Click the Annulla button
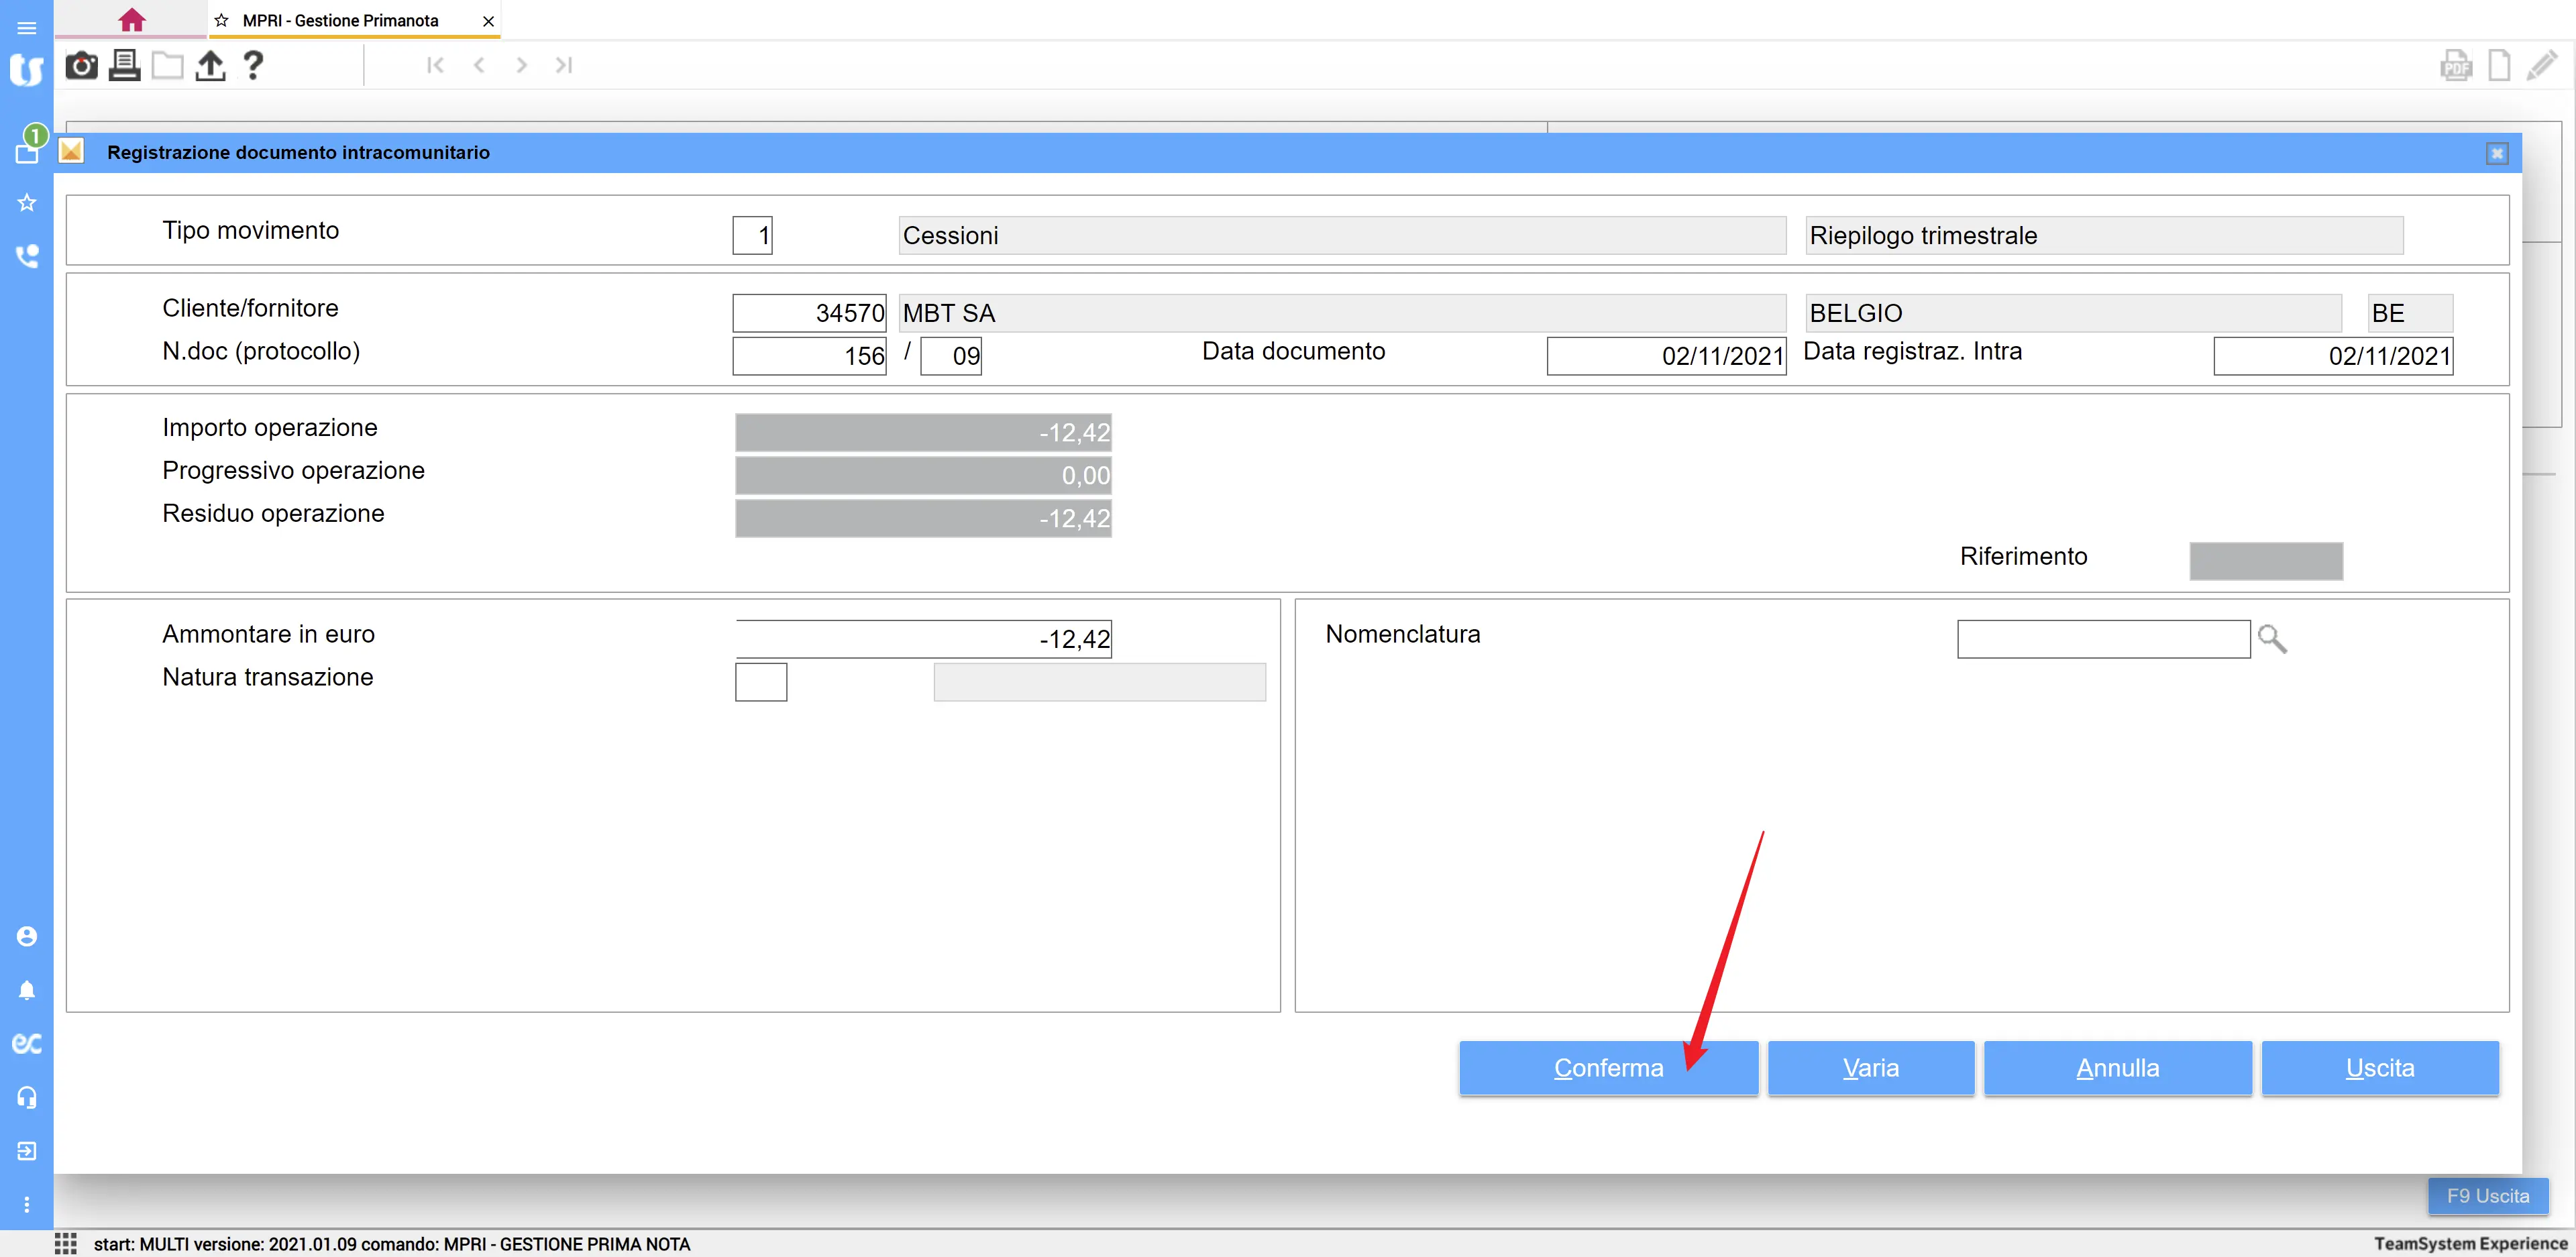 (x=2117, y=1068)
